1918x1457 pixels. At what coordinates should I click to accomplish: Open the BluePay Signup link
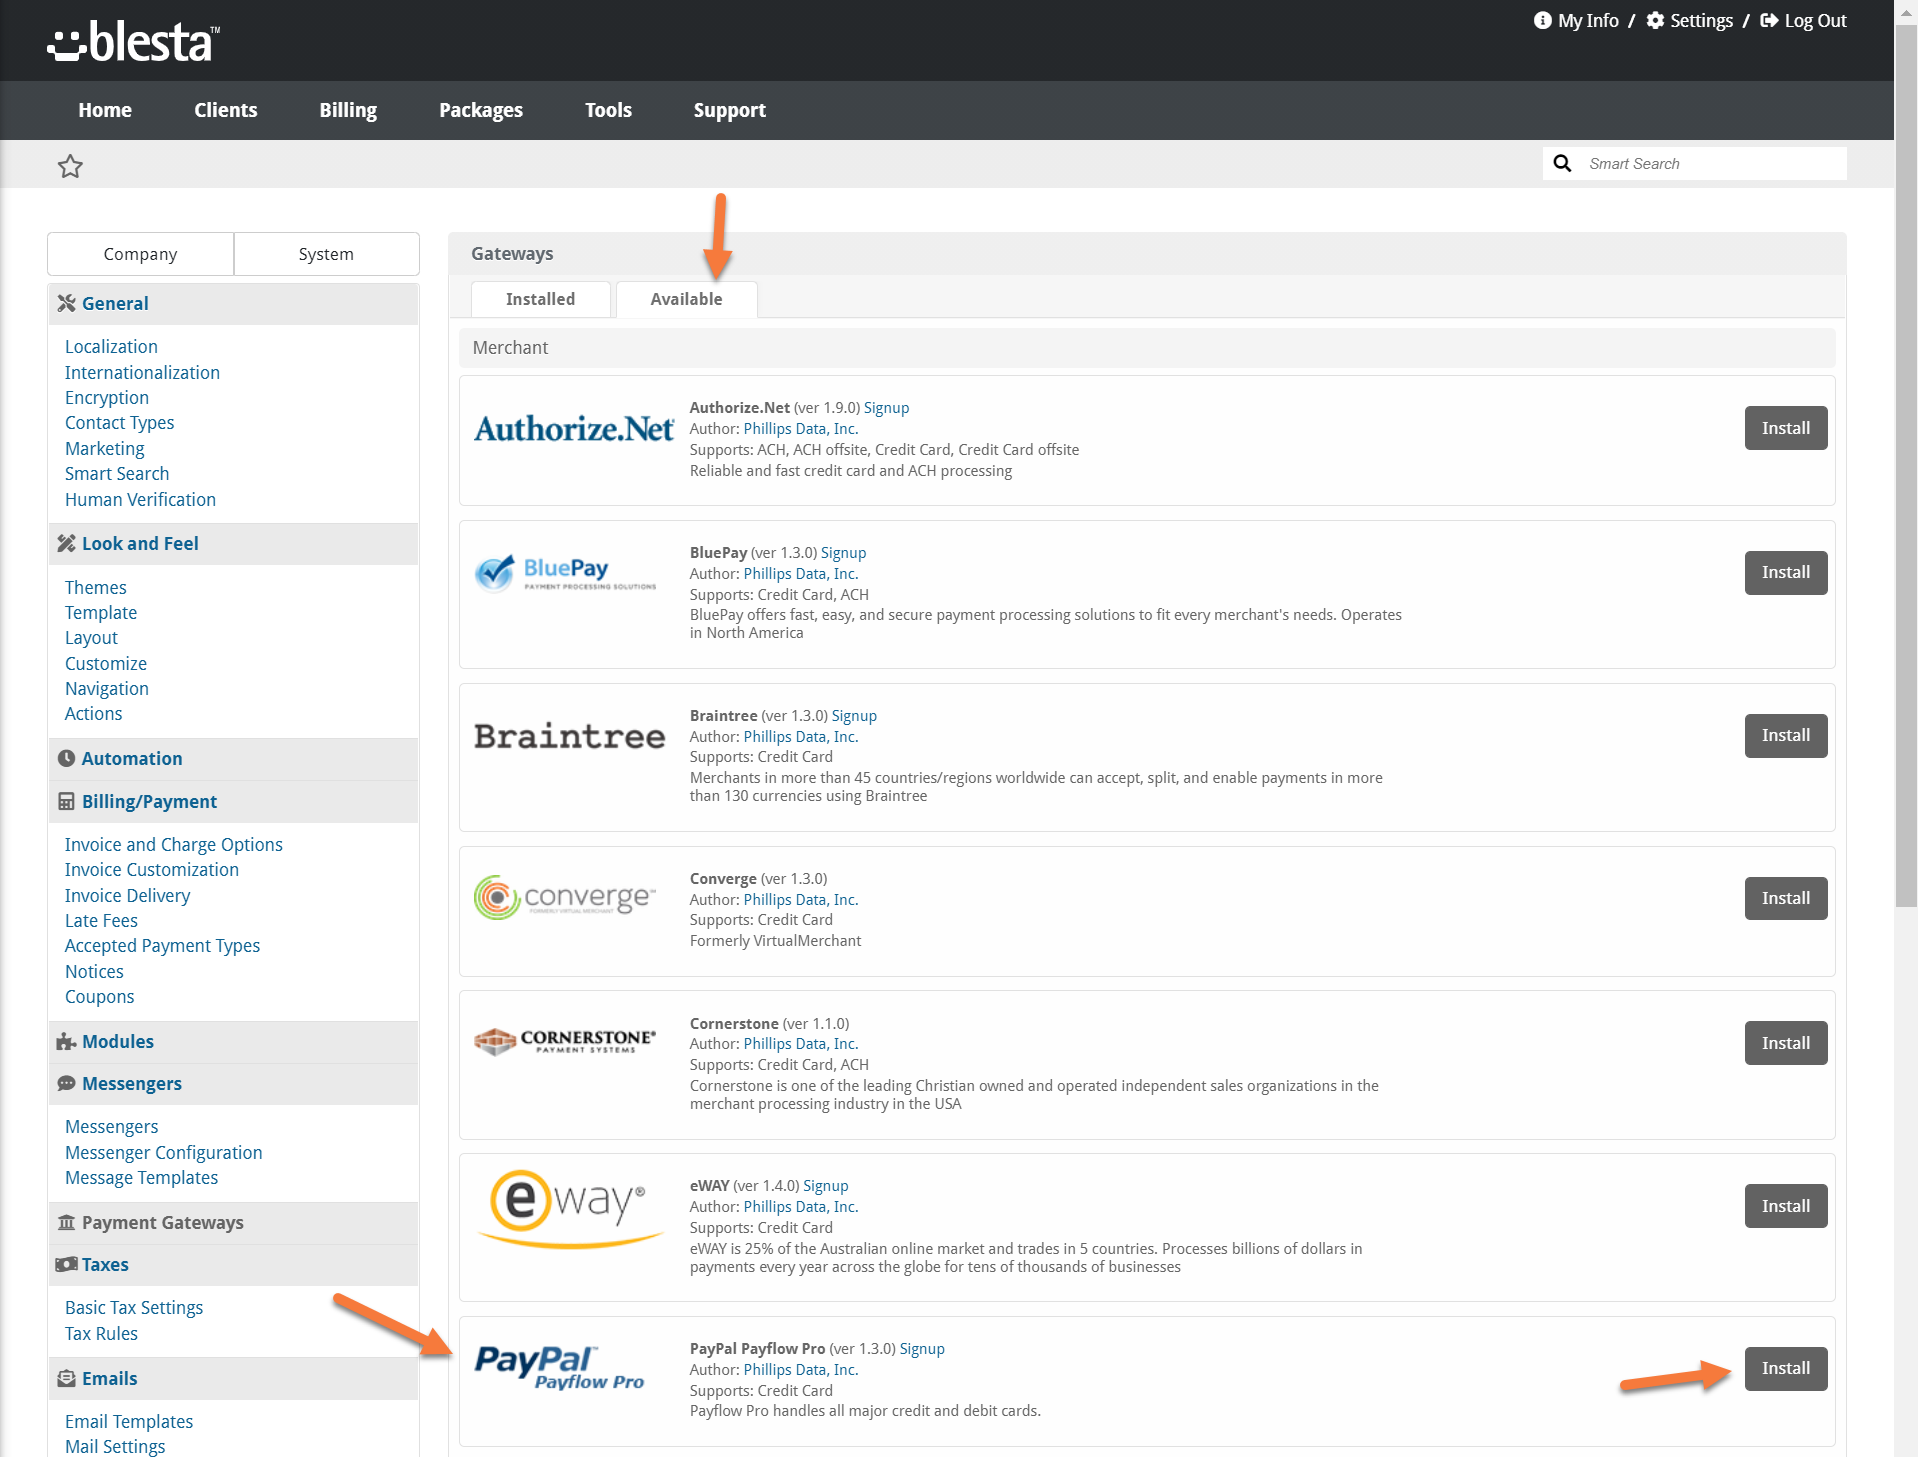pos(843,553)
